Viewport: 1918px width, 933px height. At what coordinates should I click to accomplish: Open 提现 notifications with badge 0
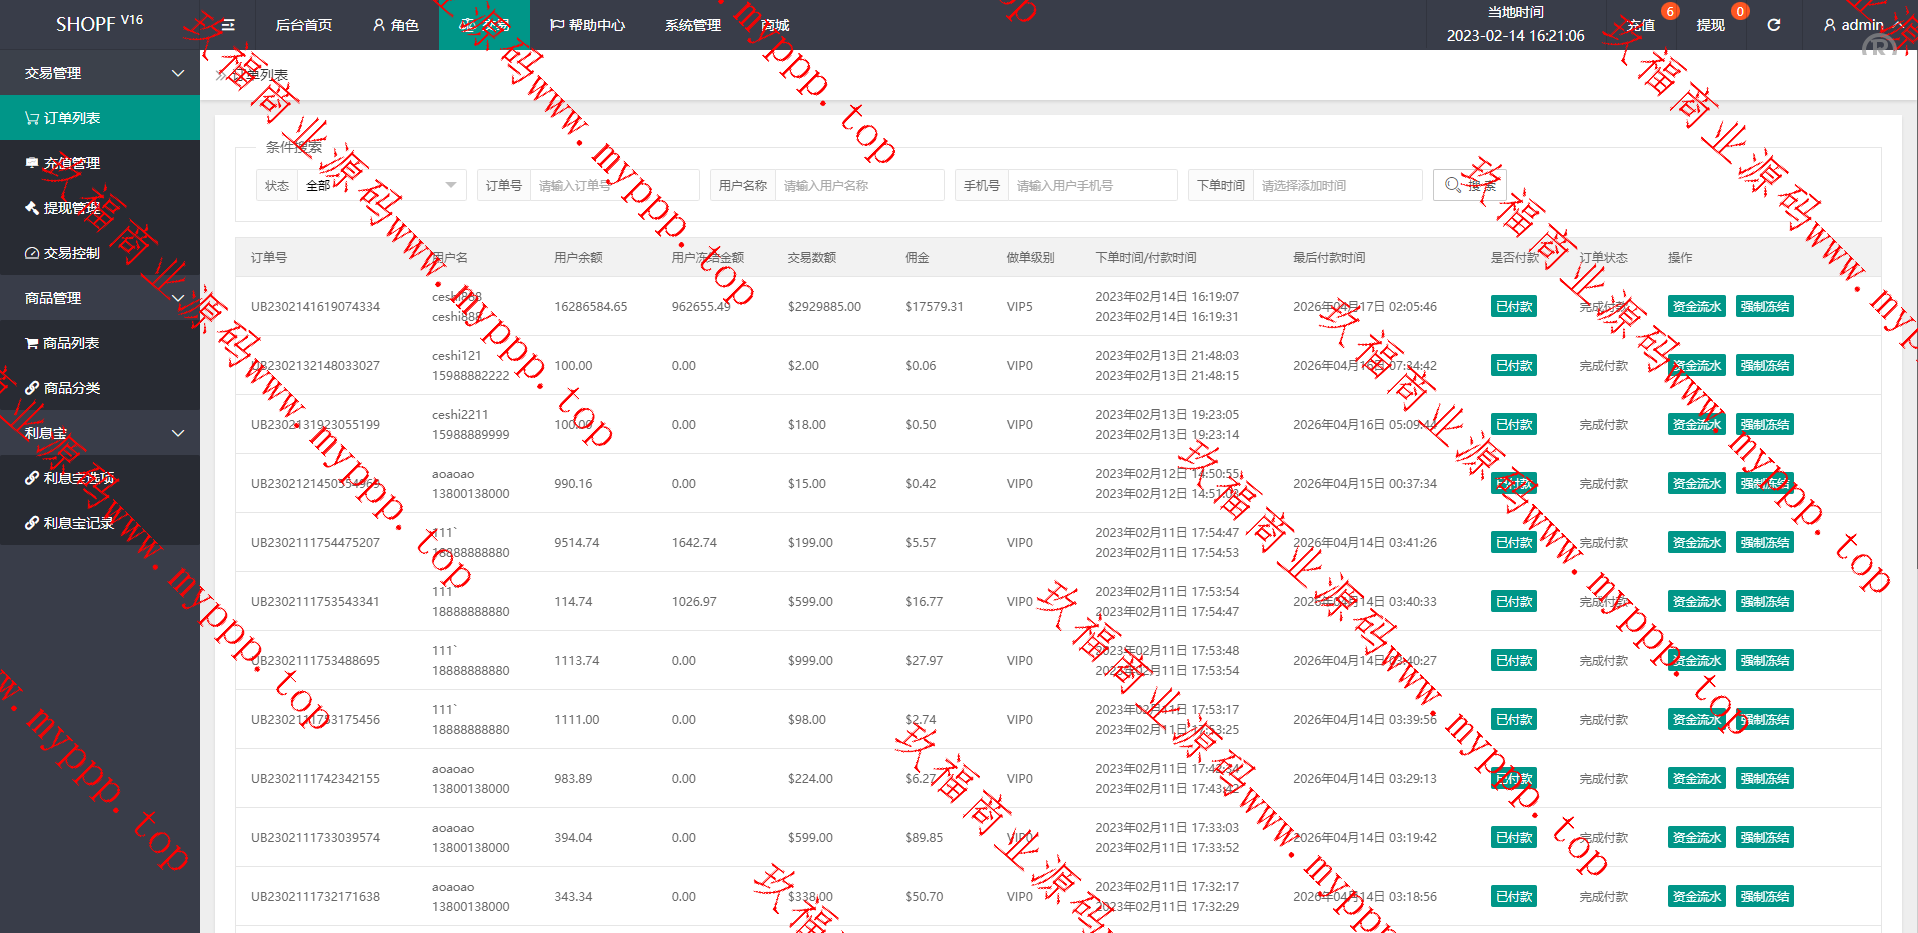(1710, 25)
